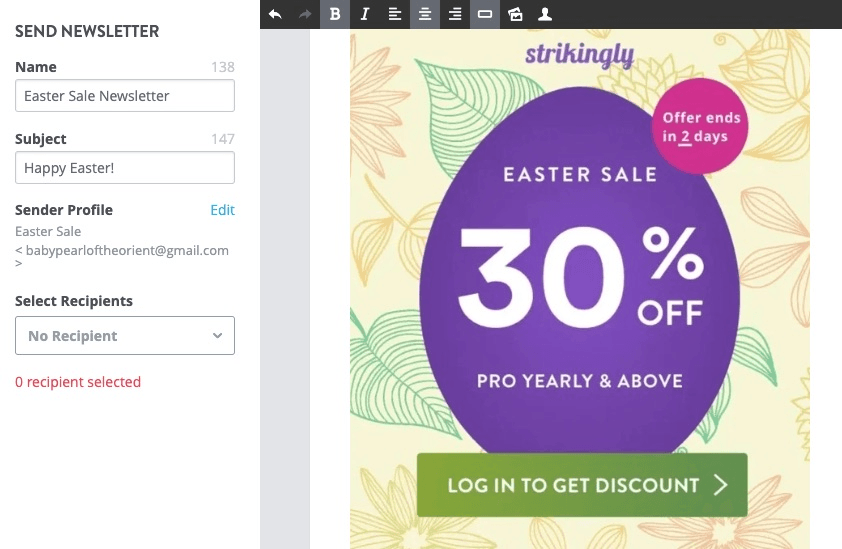Click the Name input field

click(125, 96)
